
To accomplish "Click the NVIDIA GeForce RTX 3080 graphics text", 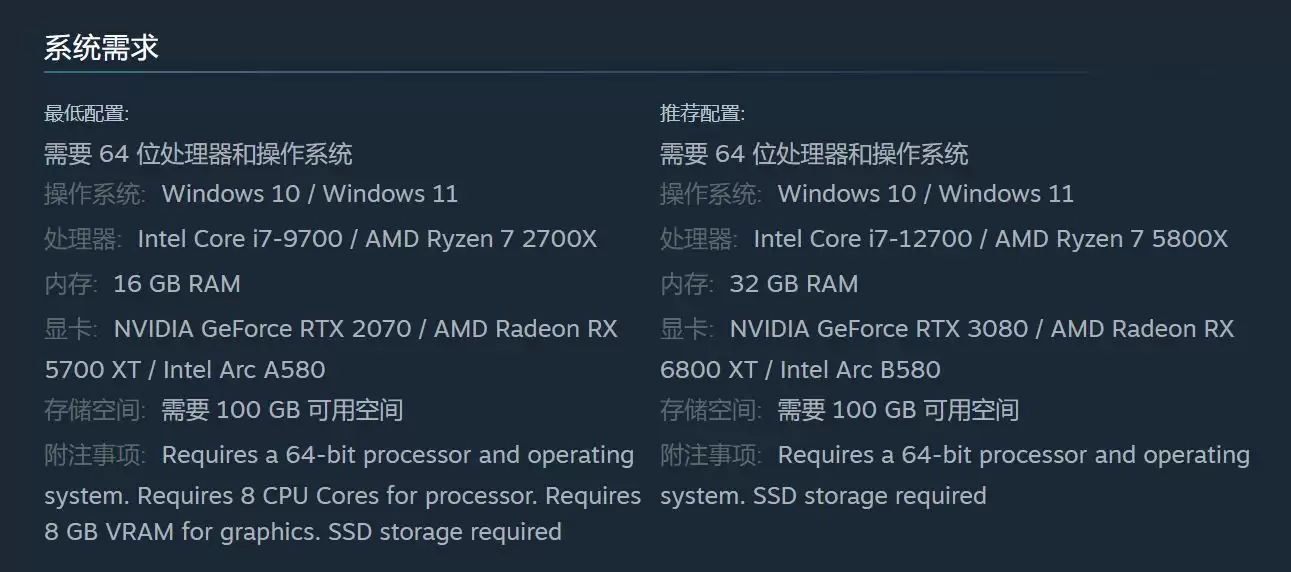I will click(x=882, y=329).
